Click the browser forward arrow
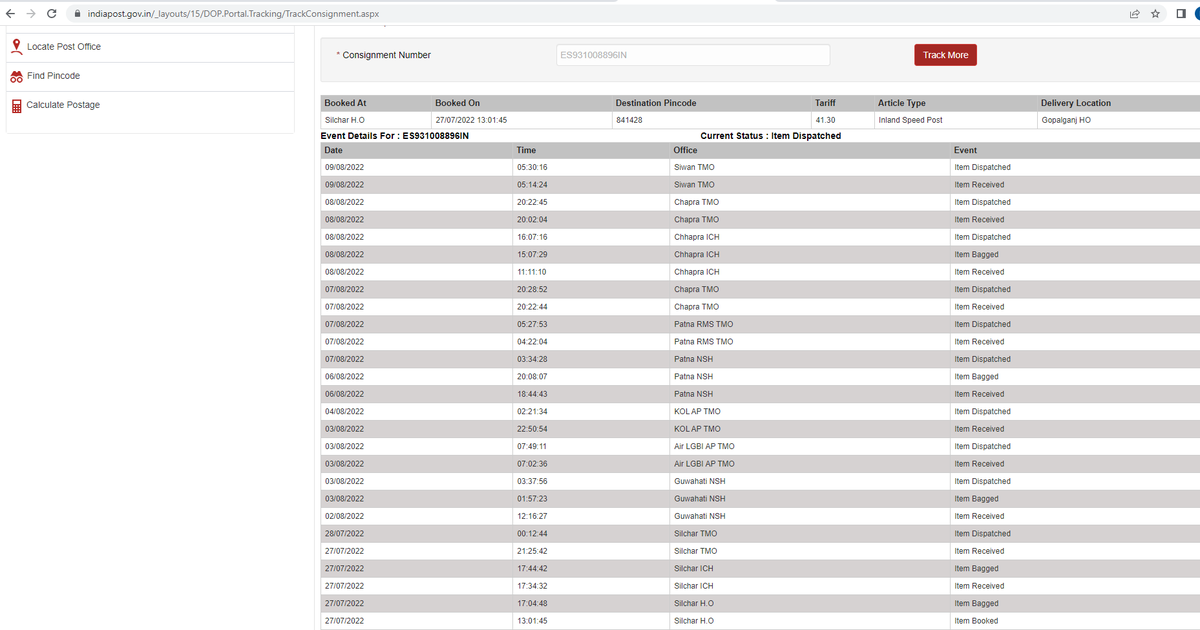Image resolution: width=1200 pixels, height=630 pixels. [31, 14]
